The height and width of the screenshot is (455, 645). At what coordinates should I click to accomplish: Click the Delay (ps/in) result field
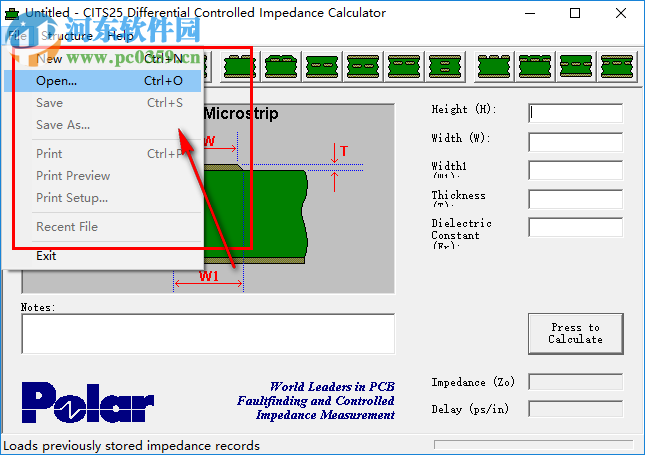pos(575,409)
